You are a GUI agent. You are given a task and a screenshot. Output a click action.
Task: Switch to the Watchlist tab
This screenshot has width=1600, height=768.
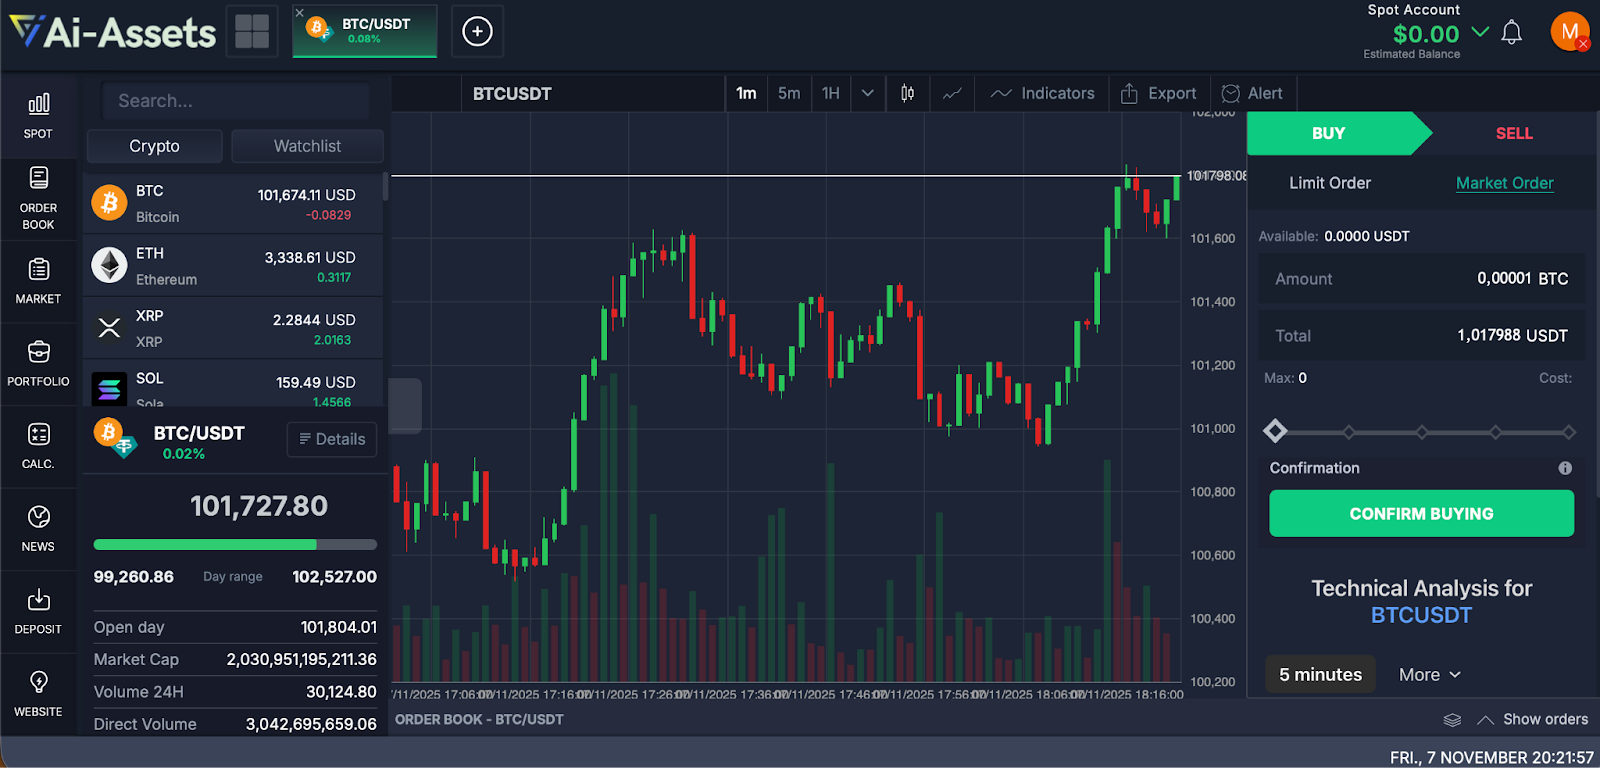(307, 146)
